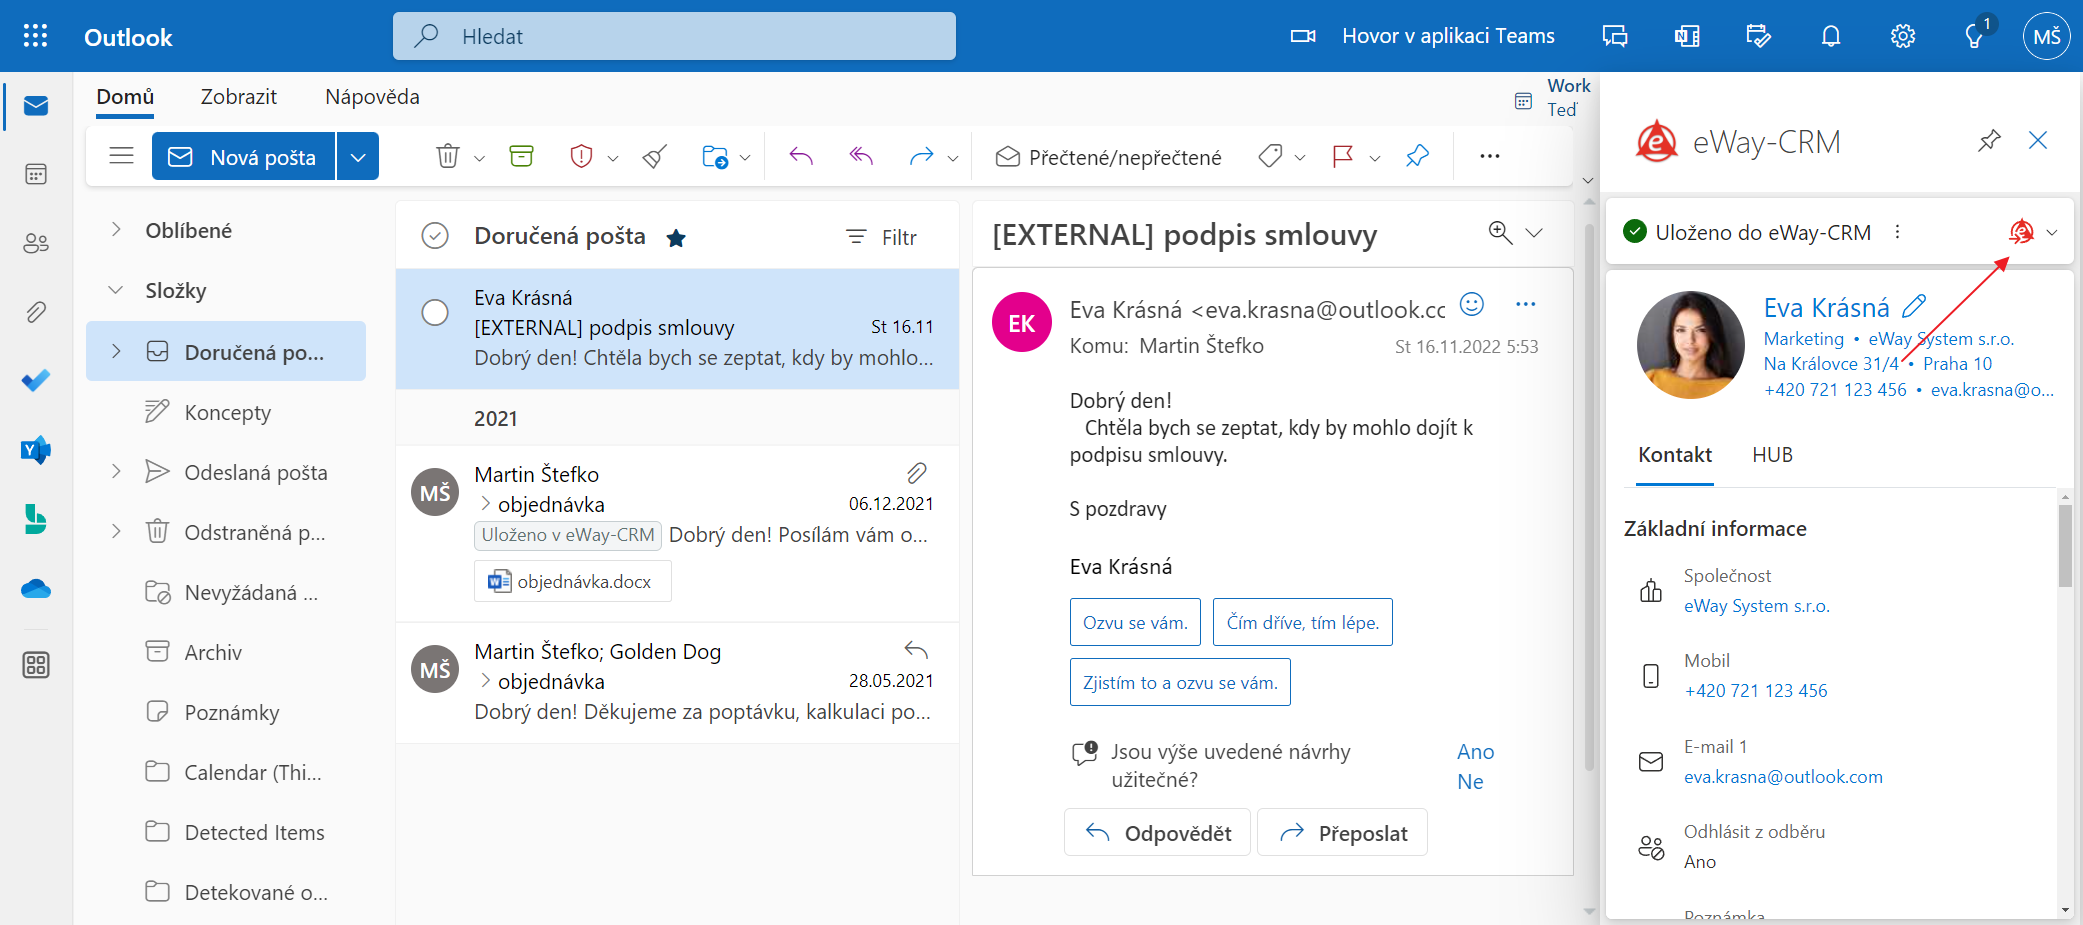Archive the selected message
2083x925 pixels.
(522, 156)
